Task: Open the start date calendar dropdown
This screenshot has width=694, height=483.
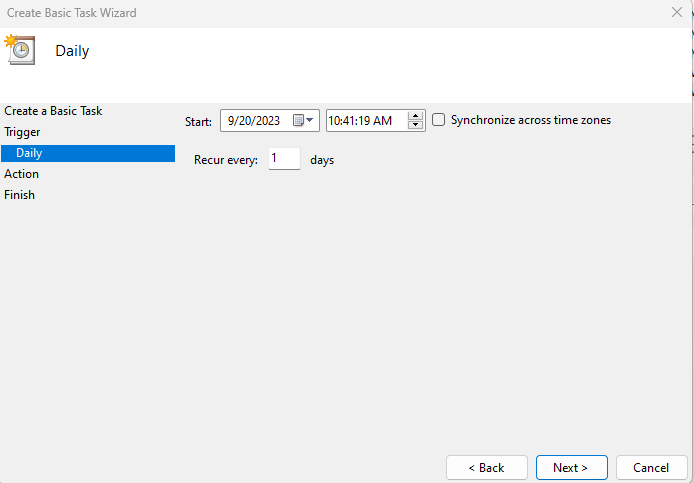Action: tap(304, 120)
